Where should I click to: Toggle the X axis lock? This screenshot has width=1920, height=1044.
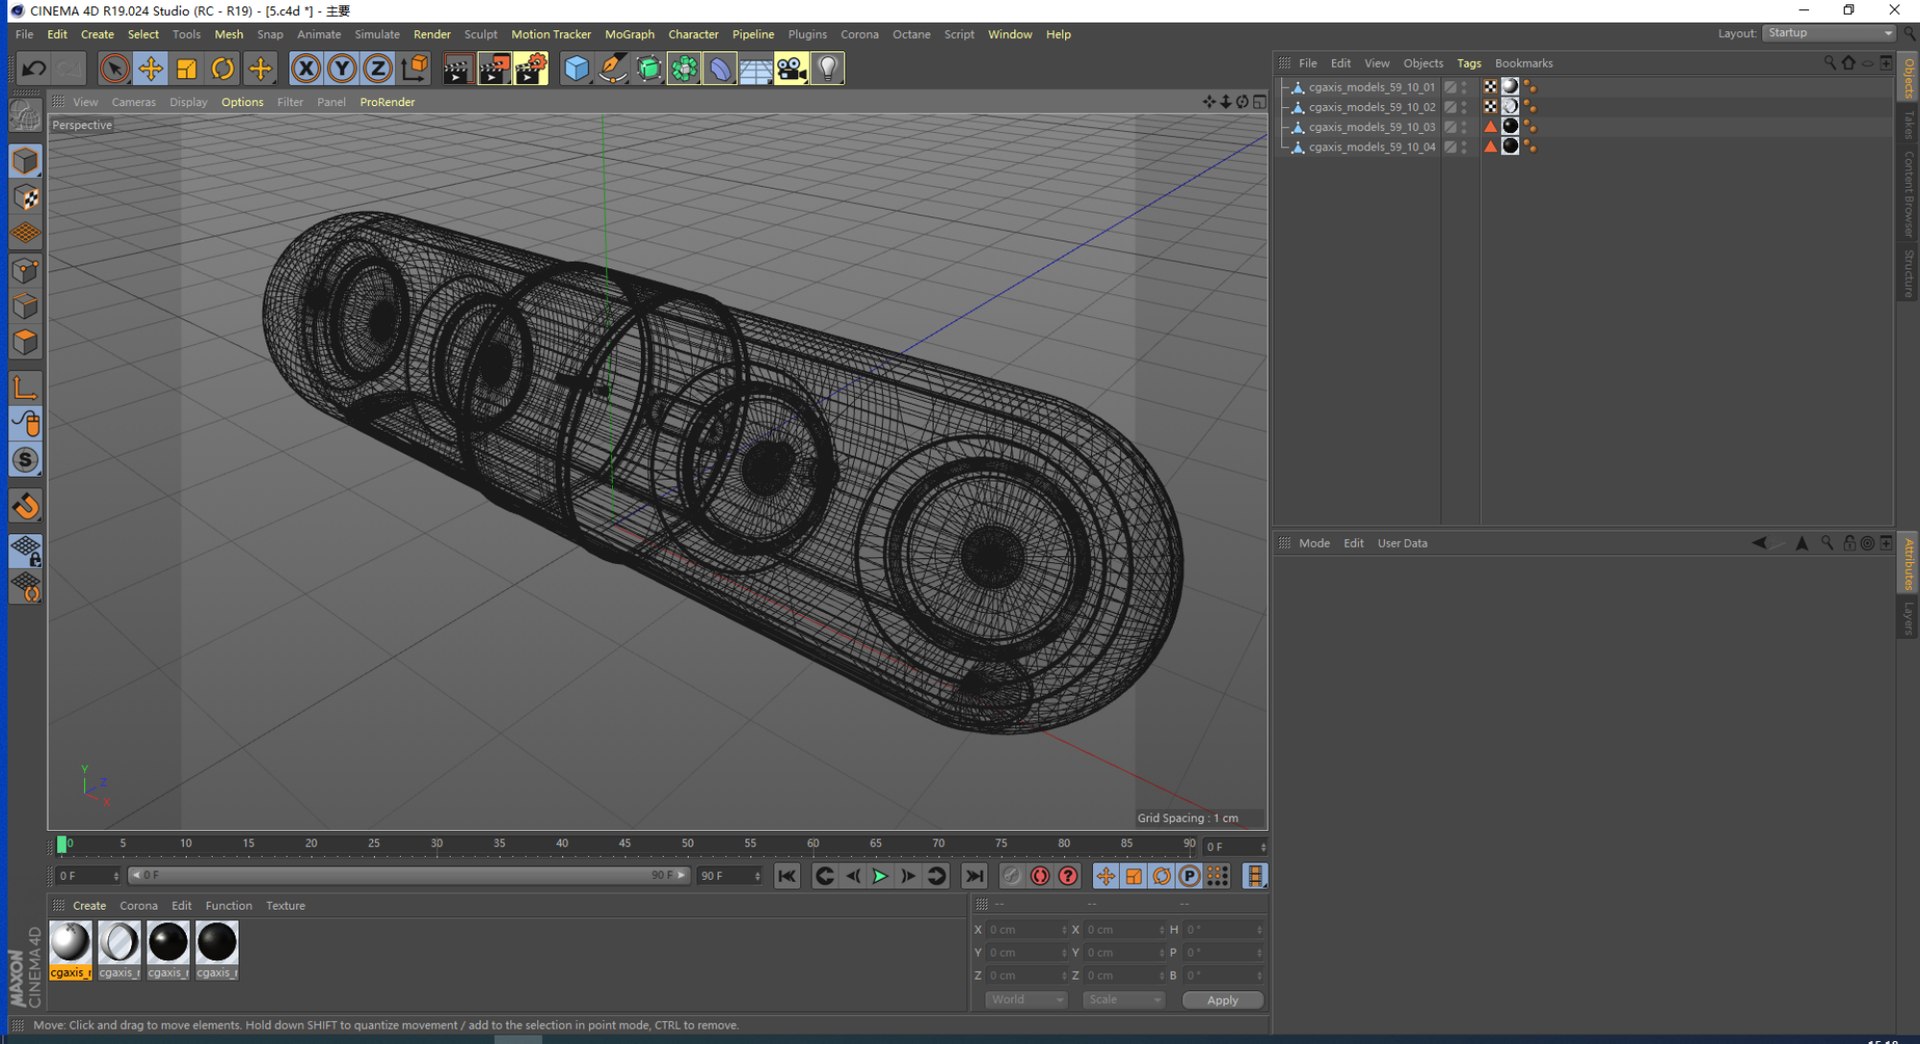point(306,69)
